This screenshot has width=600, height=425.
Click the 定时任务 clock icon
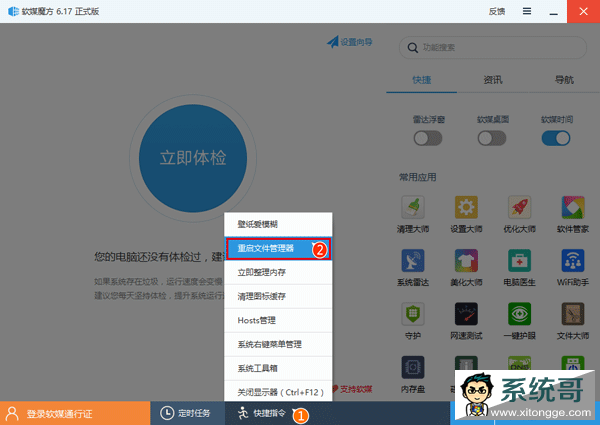[167, 413]
